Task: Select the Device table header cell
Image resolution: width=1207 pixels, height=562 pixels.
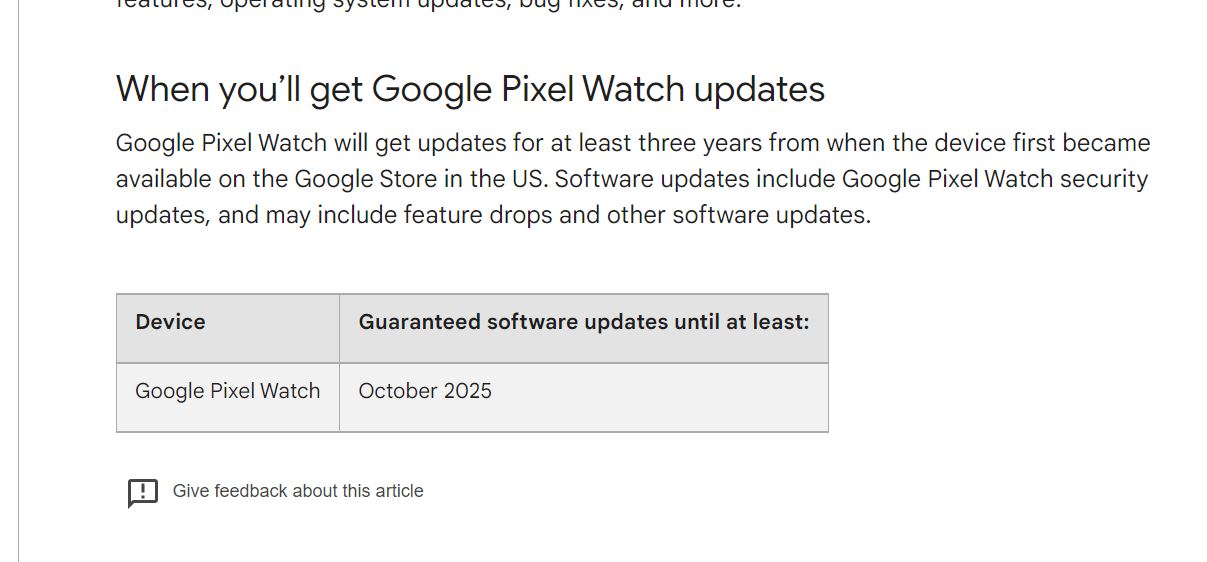Action: pos(228,328)
